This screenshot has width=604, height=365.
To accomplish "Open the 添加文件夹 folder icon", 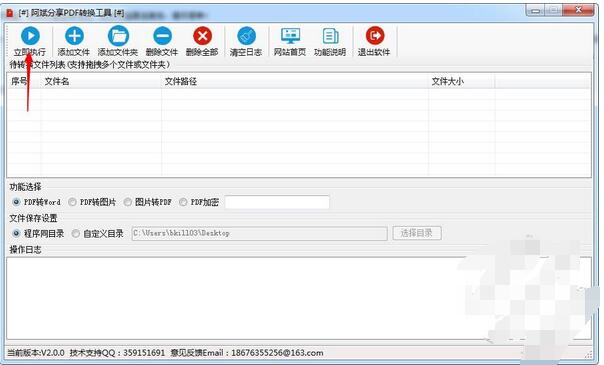I will coord(118,36).
